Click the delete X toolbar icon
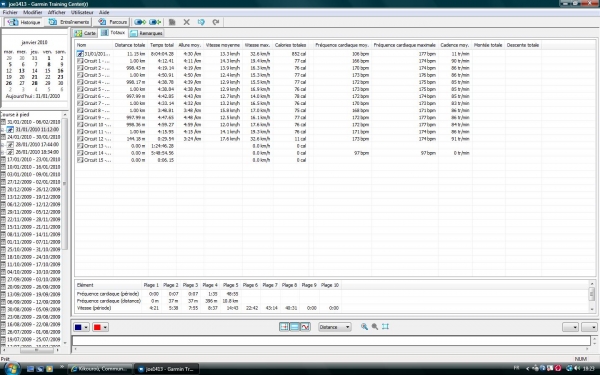The height and width of the screenshot is (375, 600). click(x=186, y=22)
